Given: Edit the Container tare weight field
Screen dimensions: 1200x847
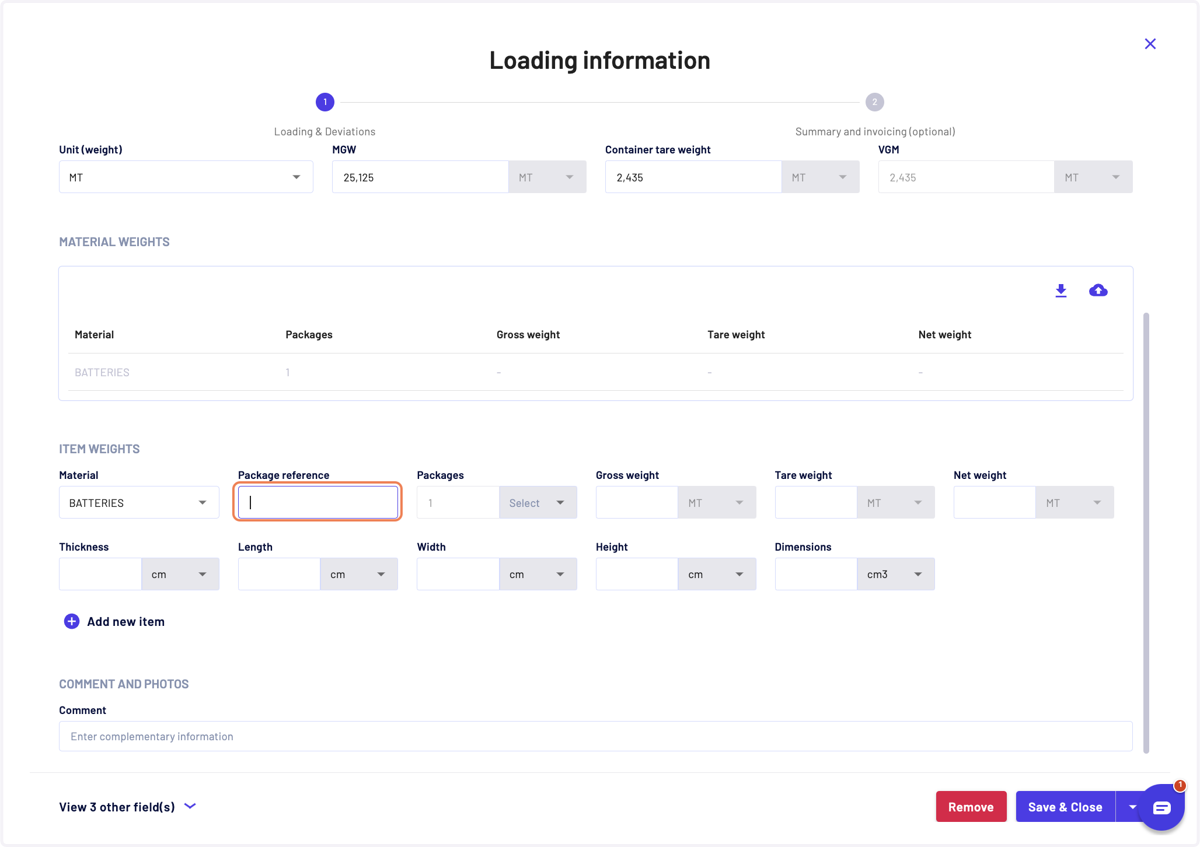Looking at the screenshot, I should (693, 177).
